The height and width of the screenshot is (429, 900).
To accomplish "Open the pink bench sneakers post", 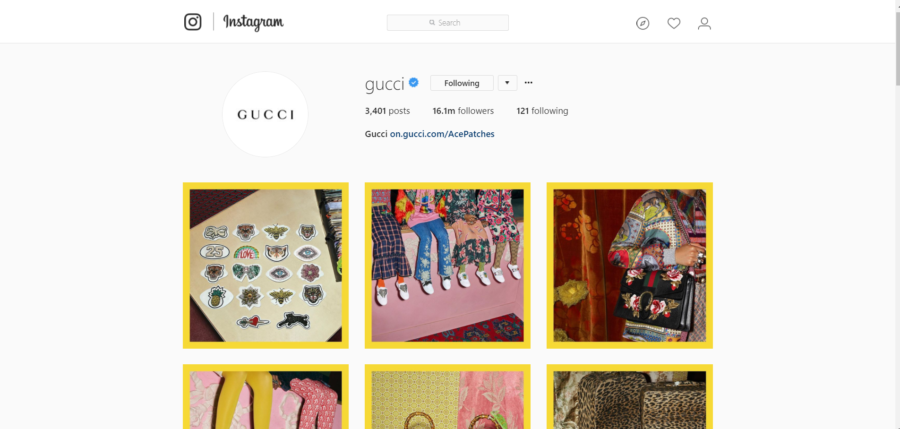I will click(x=448, y=265).
